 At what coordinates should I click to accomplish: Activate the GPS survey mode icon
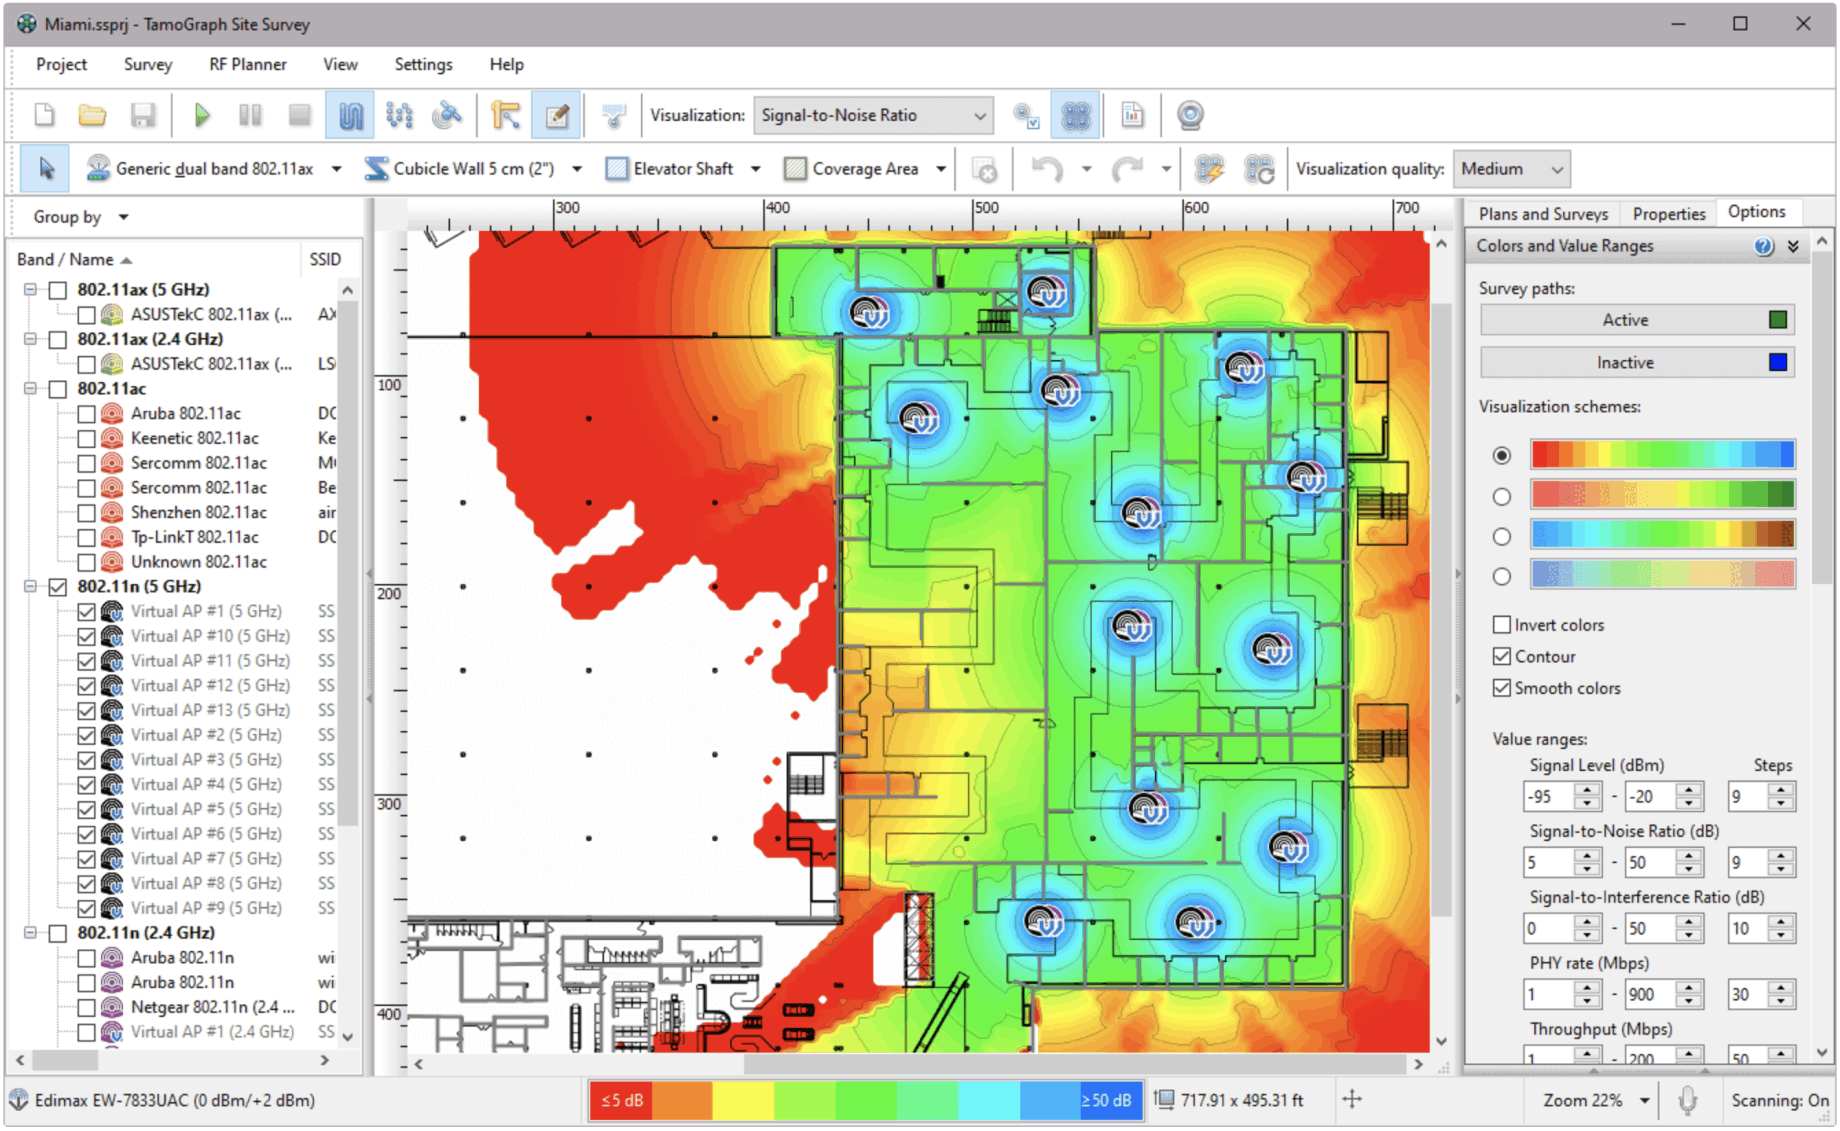(447, 115)
